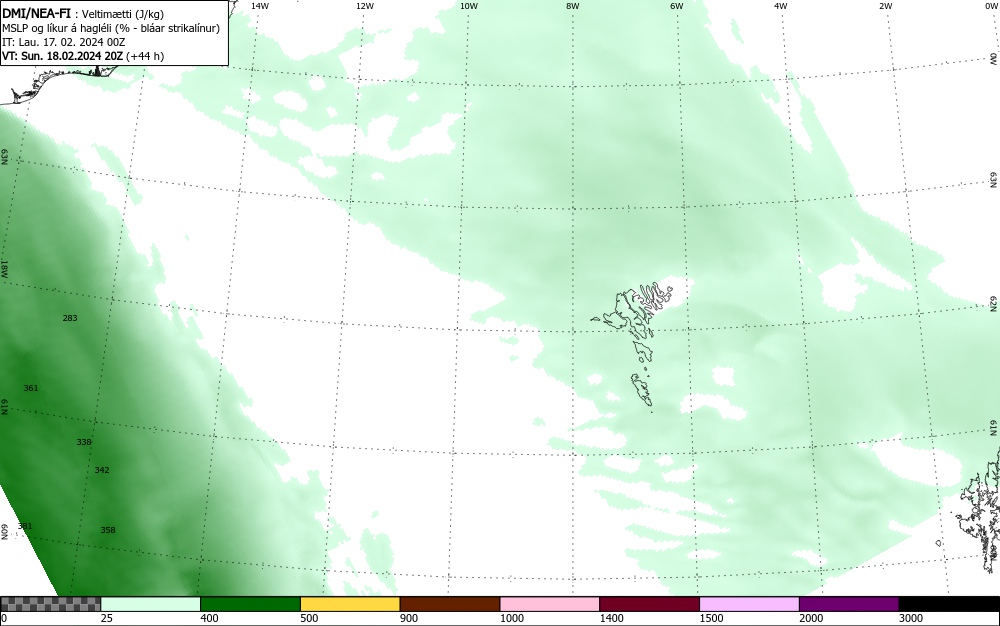Choose the lavender 1500–2000 legend swatch
Viewport: 1000px width, 626px height.
coord(749,604)
